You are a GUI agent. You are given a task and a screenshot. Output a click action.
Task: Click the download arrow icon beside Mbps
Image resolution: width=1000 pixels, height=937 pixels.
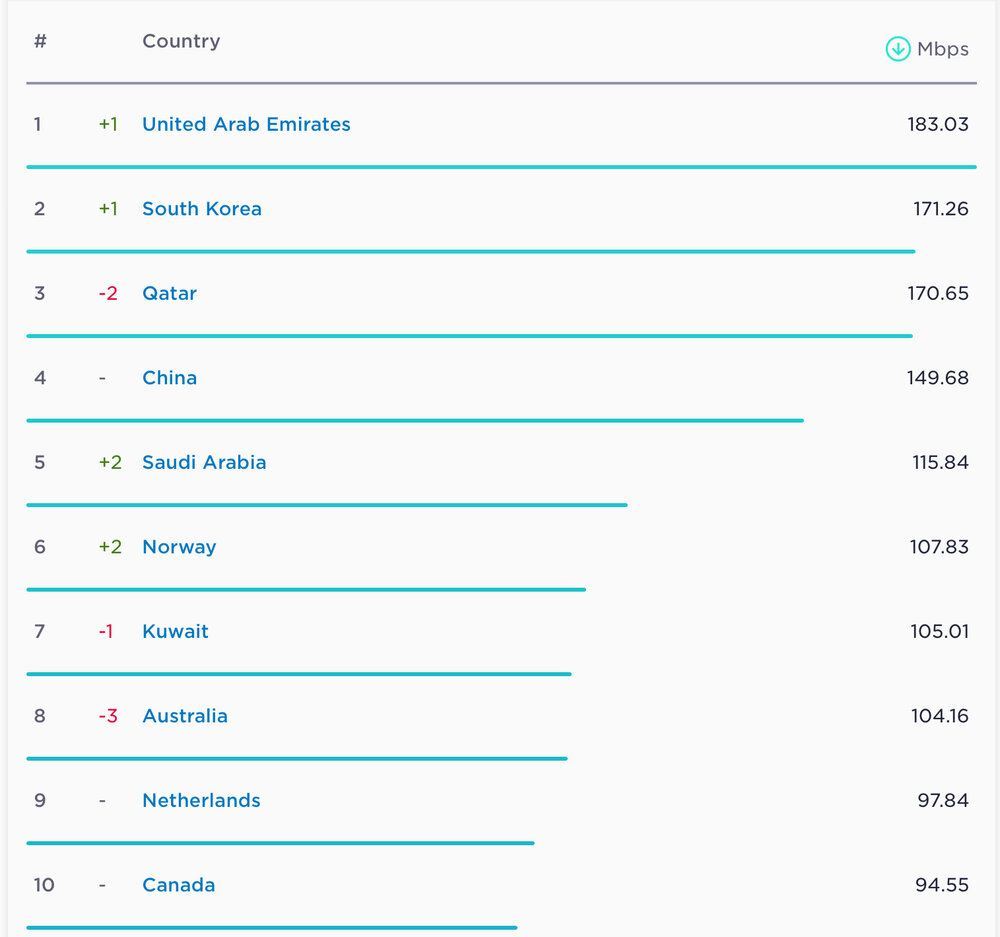(897, 49)
